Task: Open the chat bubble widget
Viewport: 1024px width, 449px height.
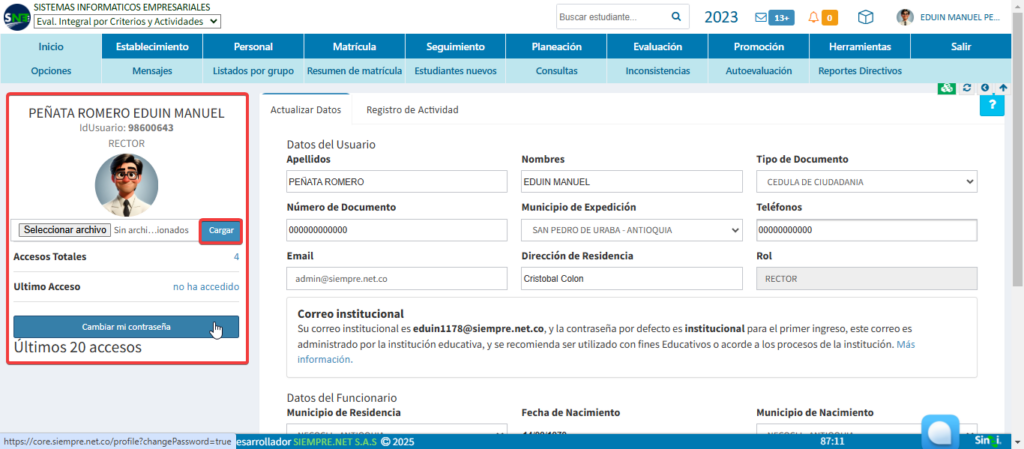Action: pos(940,432)
